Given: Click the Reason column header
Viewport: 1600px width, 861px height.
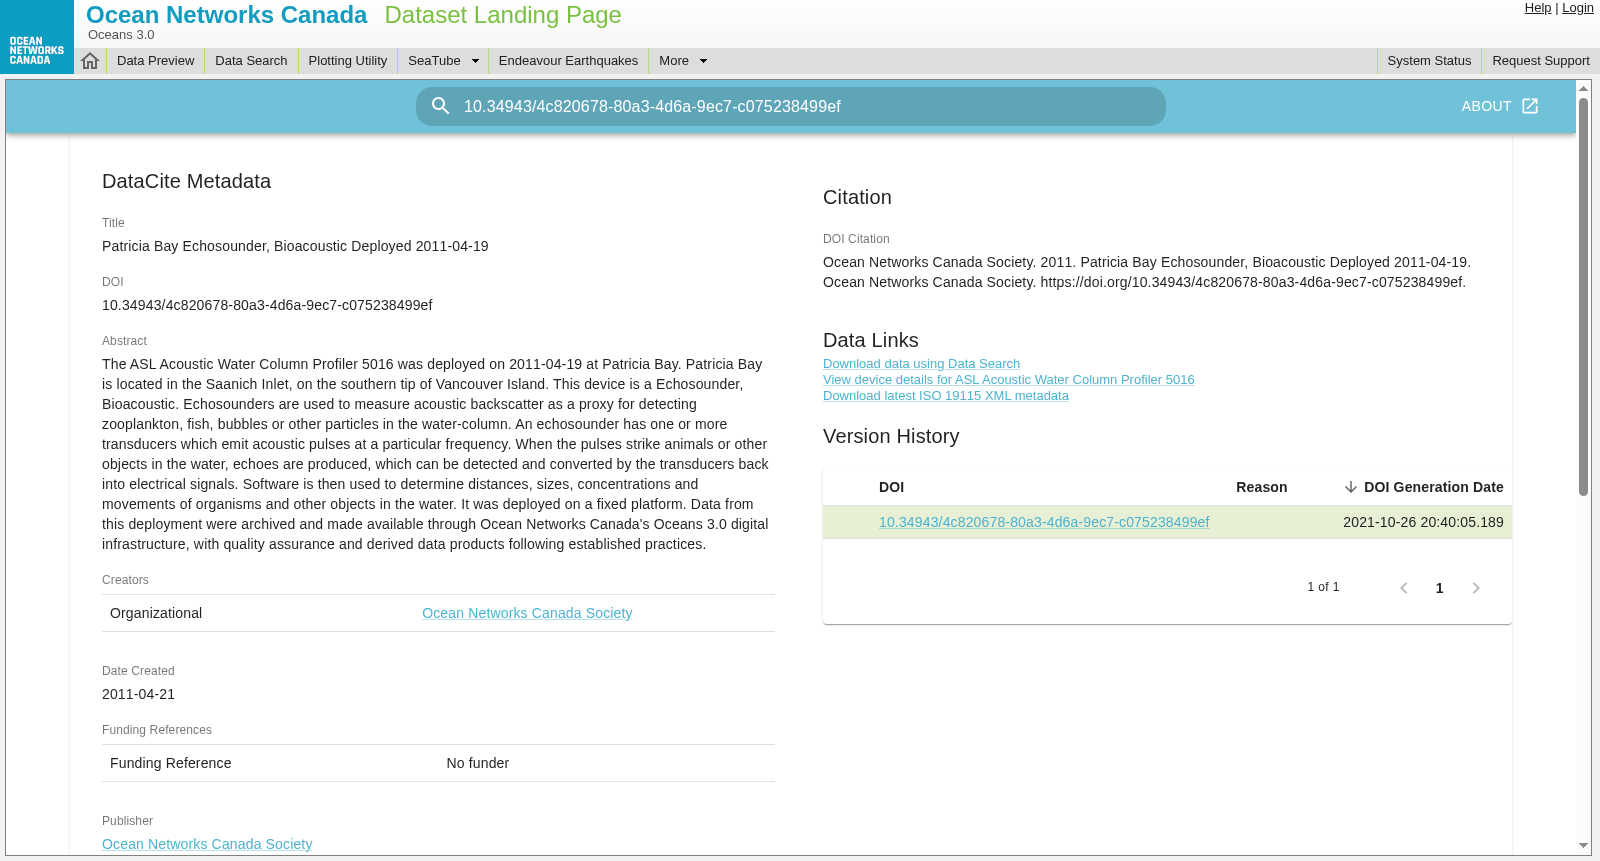Looking at the screenshot, I should tap(1261, 487).
